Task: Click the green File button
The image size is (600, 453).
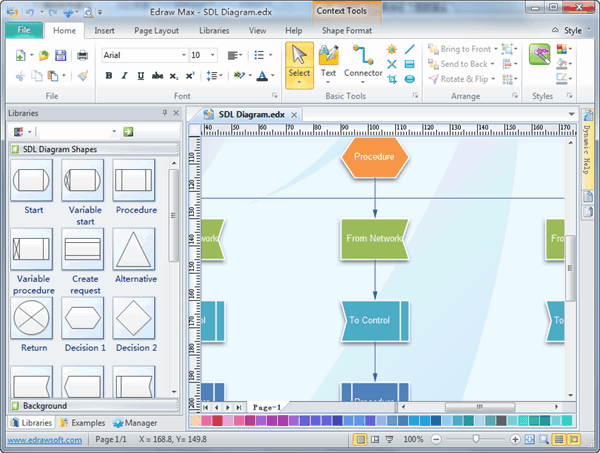Action: [x=22, y=30]
